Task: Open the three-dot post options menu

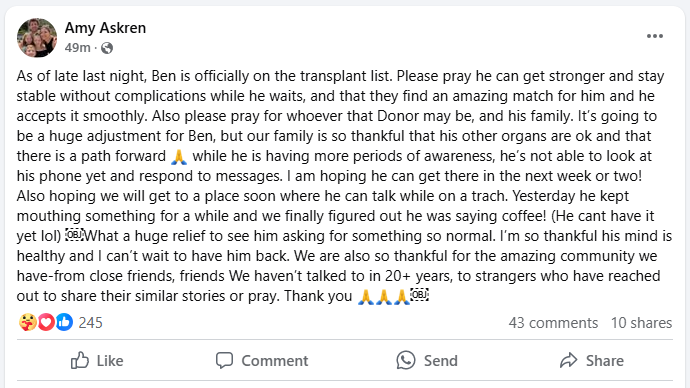Action: 654,36
